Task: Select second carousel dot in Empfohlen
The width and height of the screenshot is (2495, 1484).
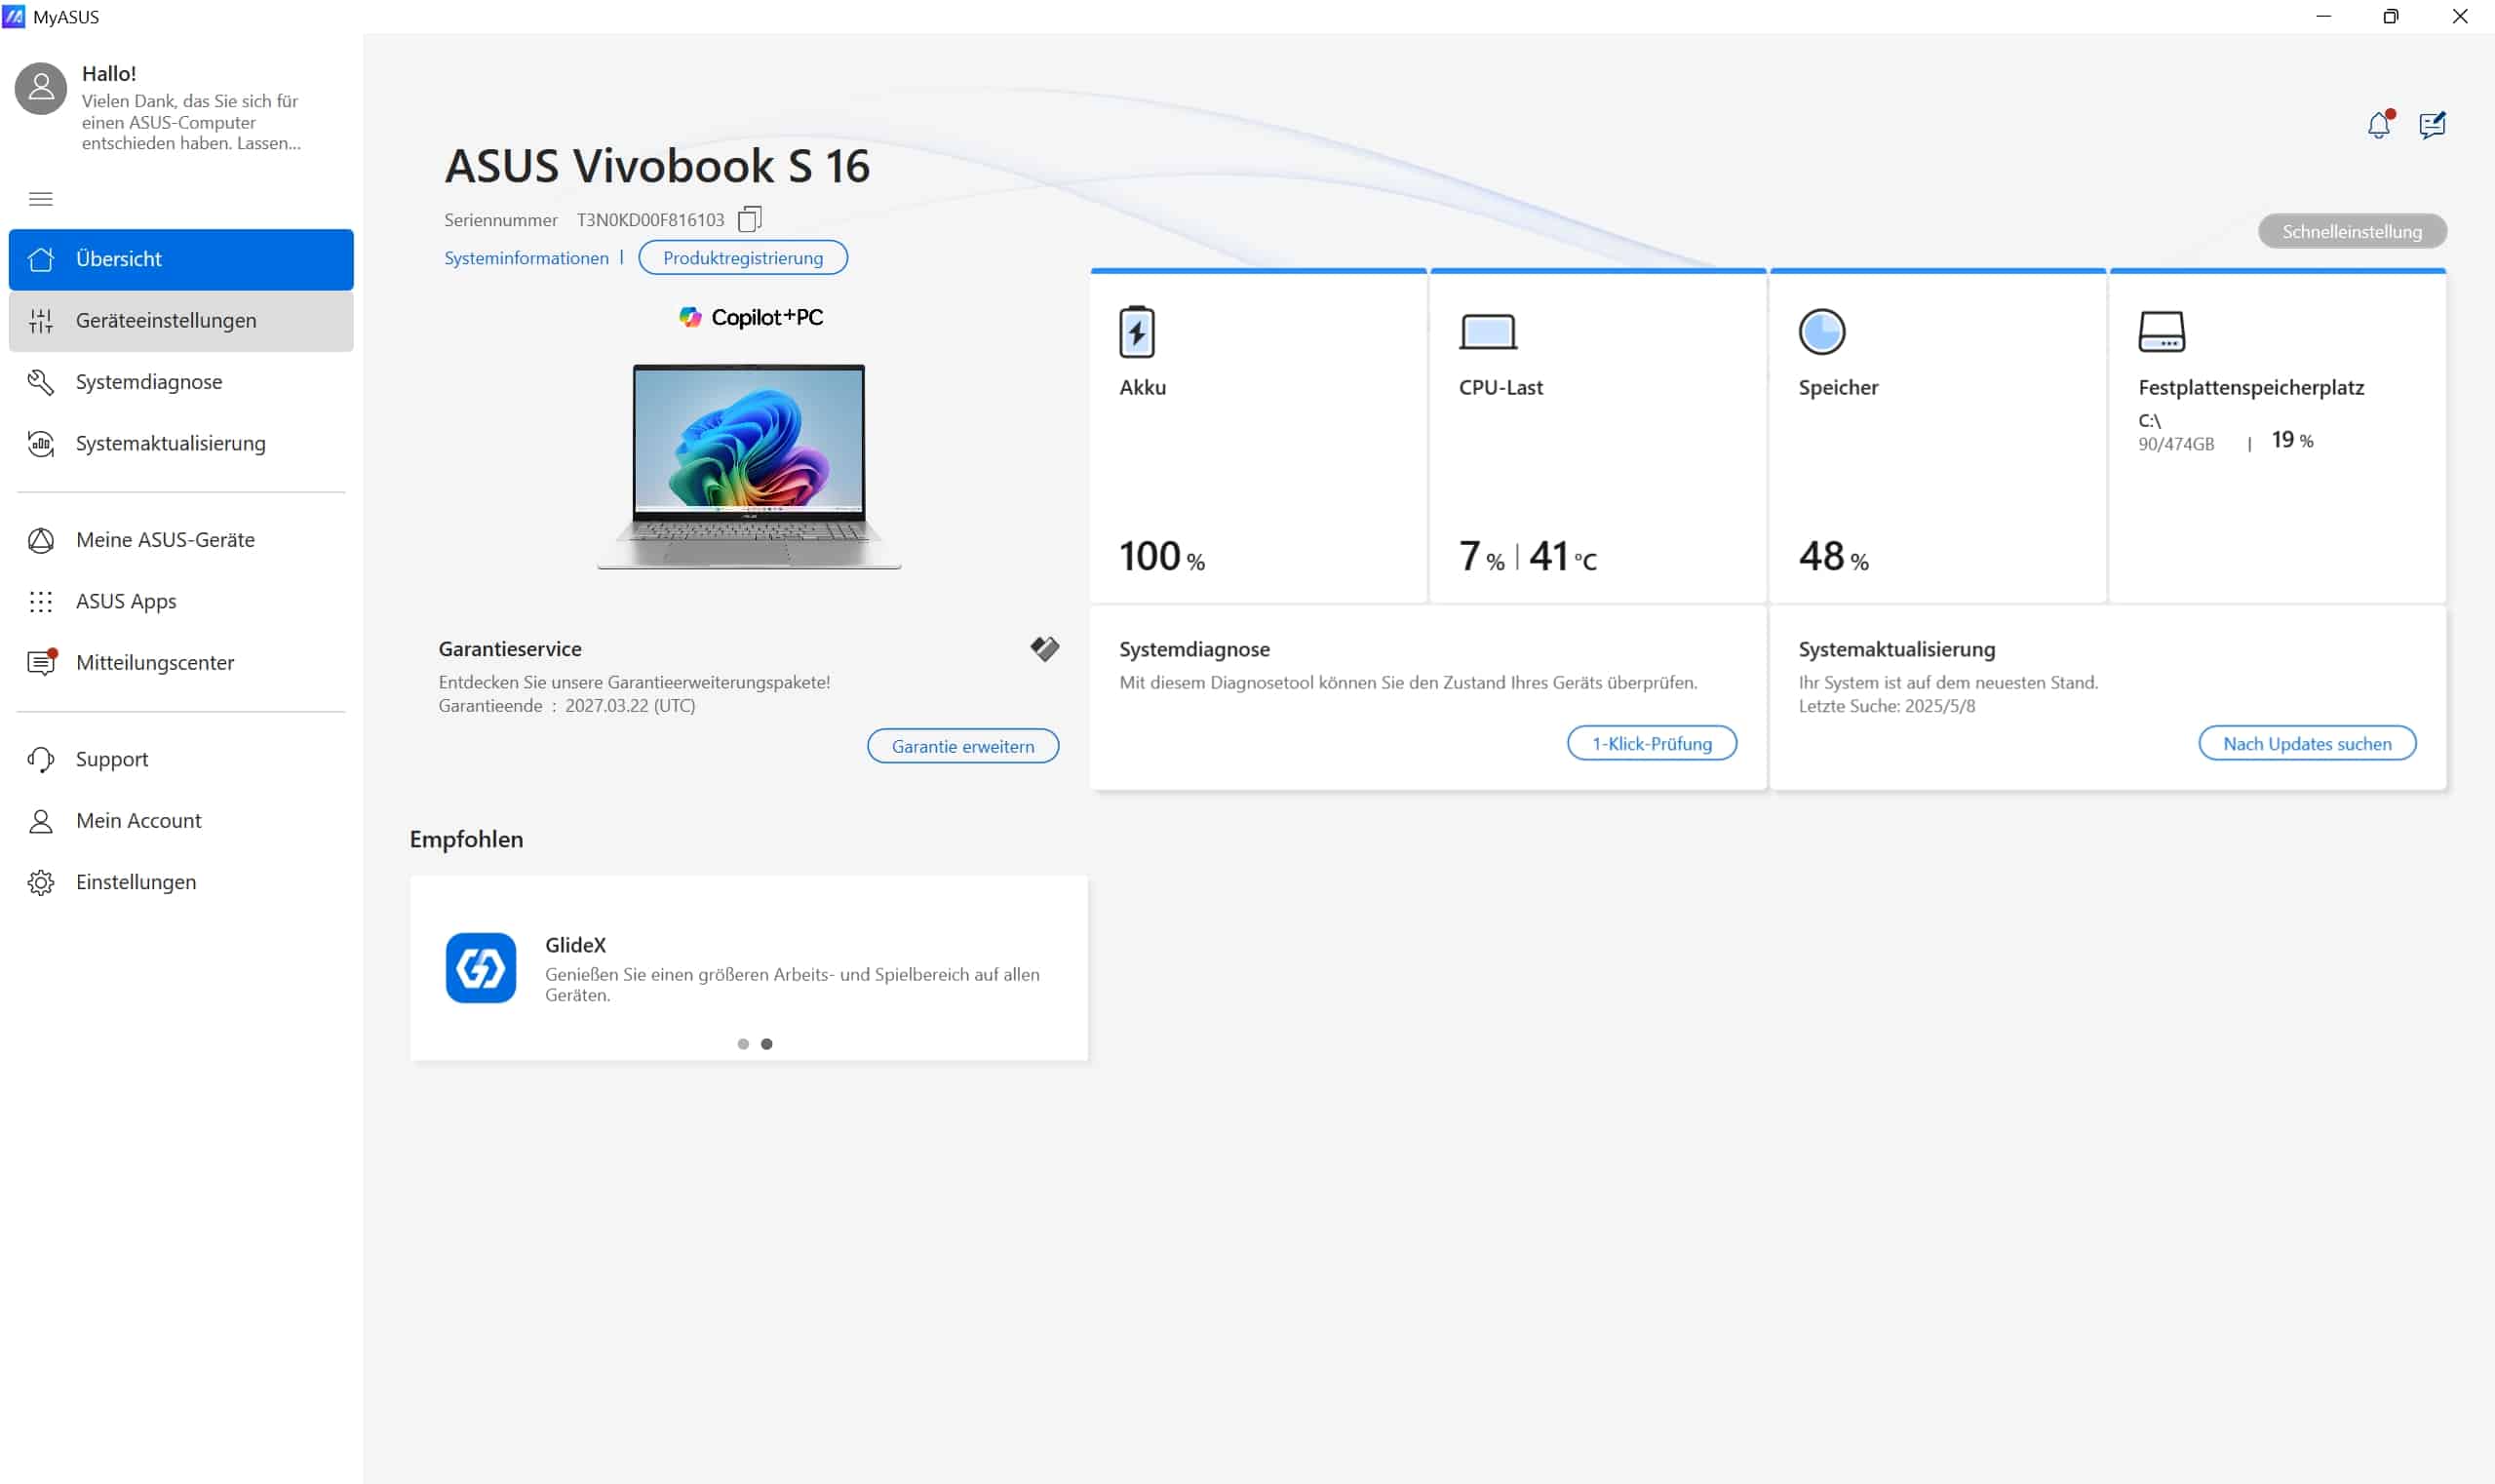Action: click(767, 1044)
